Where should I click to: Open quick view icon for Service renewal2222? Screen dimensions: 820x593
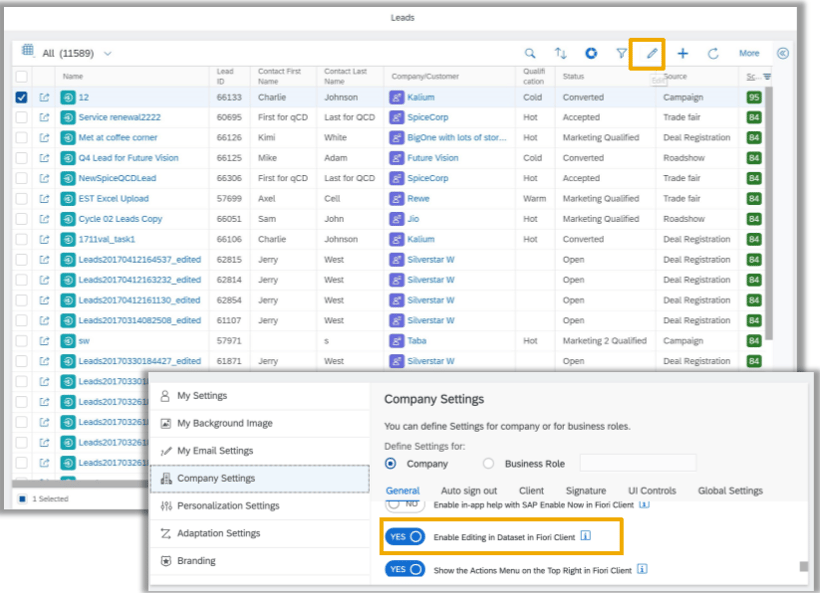coord(44,117)
